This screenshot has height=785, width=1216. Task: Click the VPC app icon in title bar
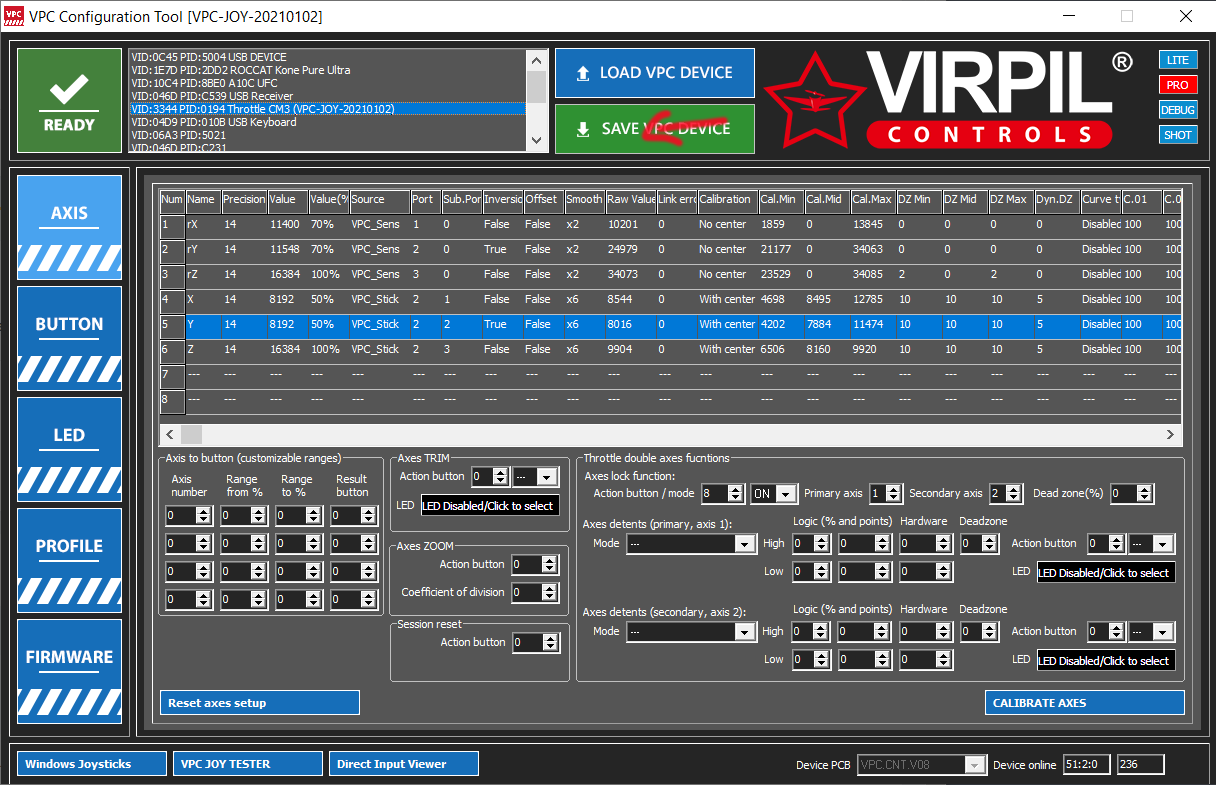point(13,17)
